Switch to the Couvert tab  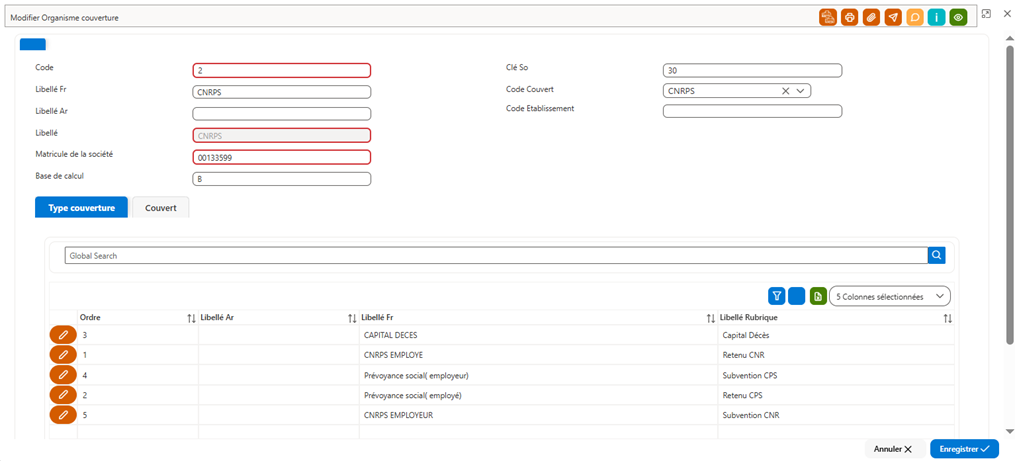pyautogui.click(x=161, y=208)
